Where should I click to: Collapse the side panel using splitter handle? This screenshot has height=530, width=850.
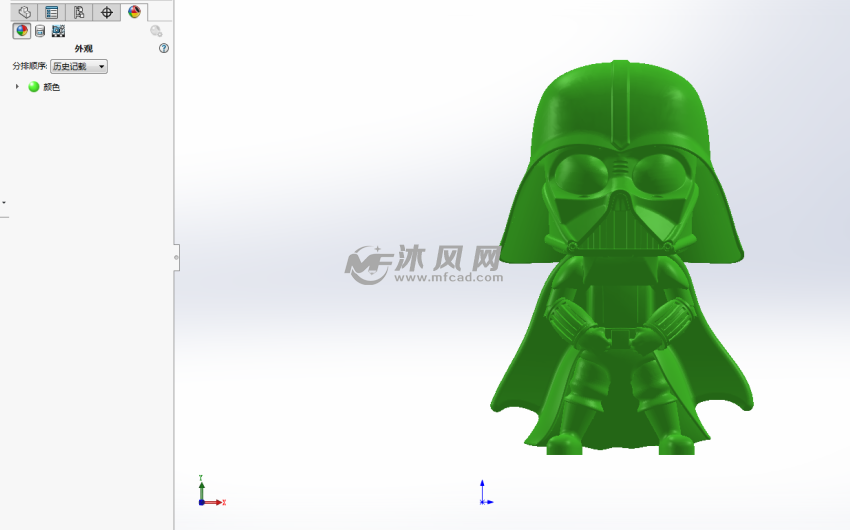pyautogui.click(x=177, y=257)
